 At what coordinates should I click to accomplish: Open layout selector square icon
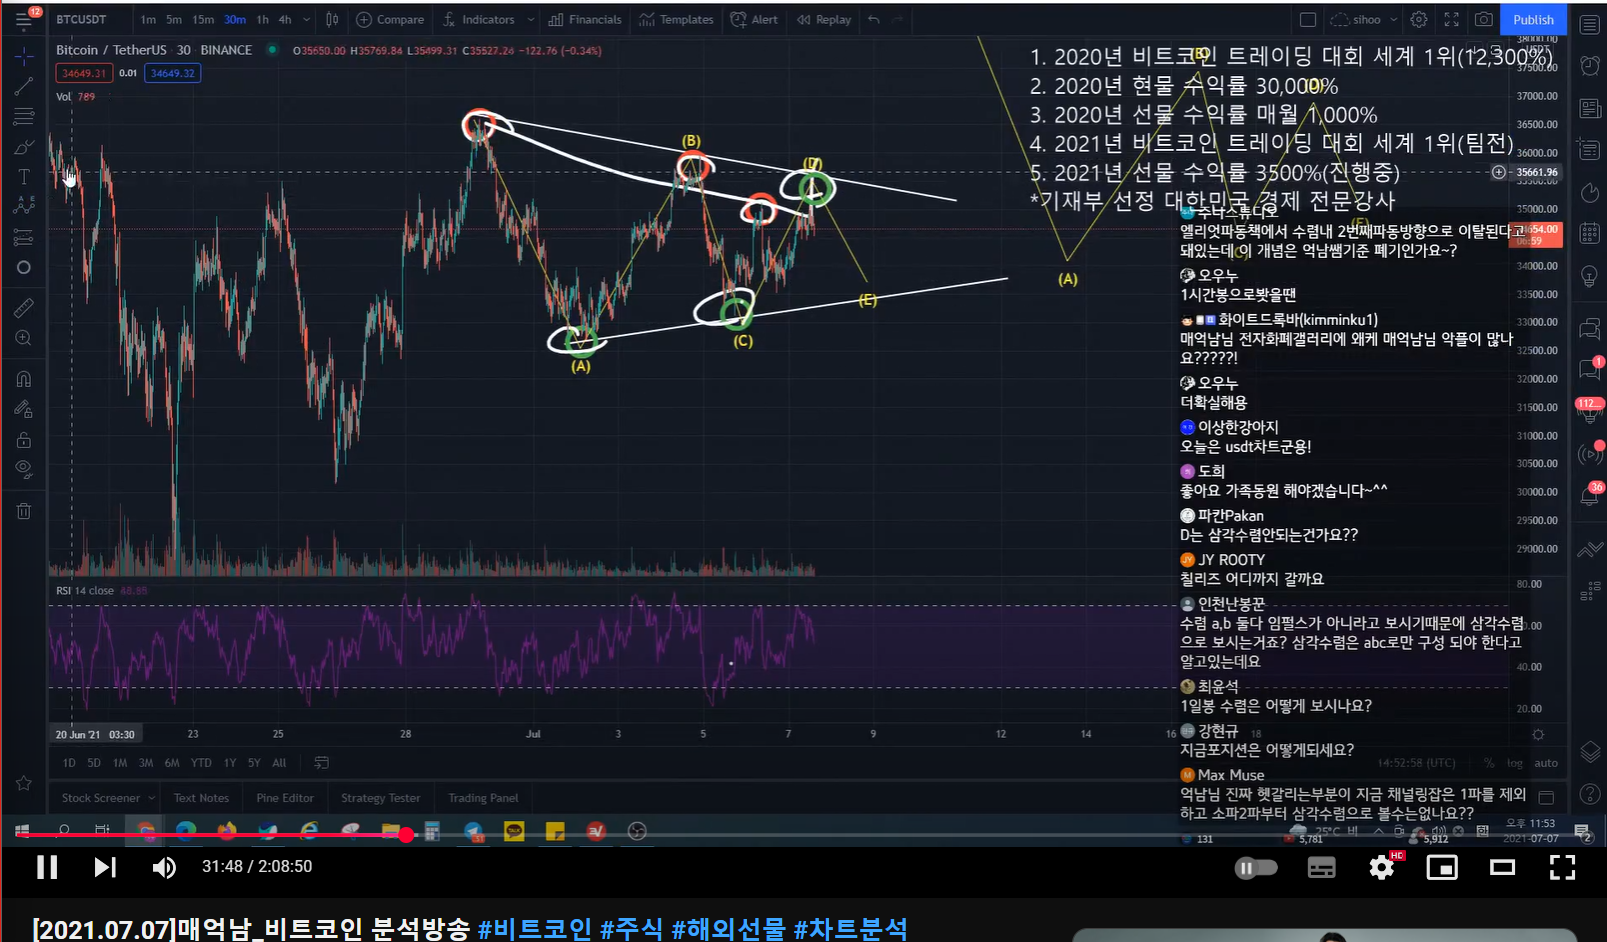(1307, 19)
